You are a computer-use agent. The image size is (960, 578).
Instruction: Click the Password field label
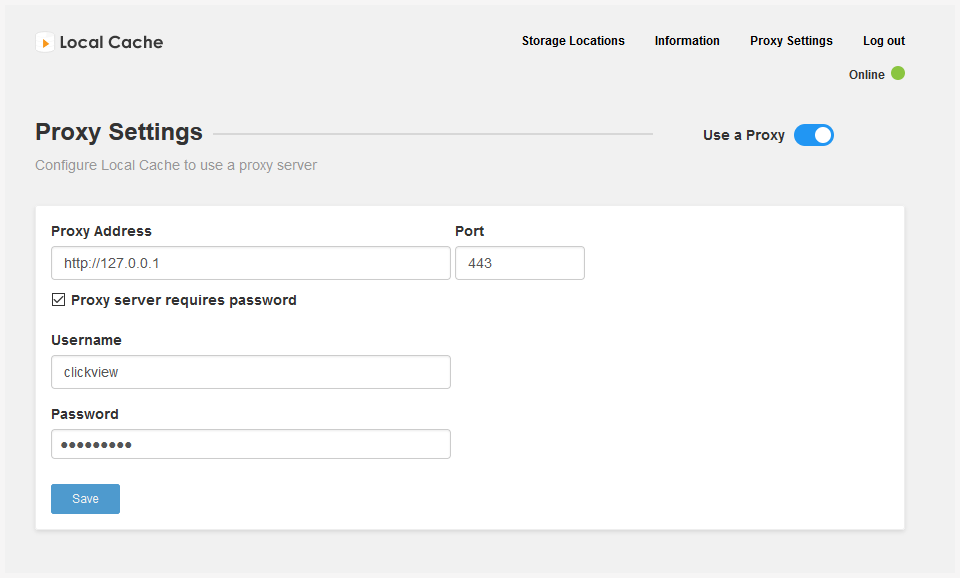click(x=85, y=415)
